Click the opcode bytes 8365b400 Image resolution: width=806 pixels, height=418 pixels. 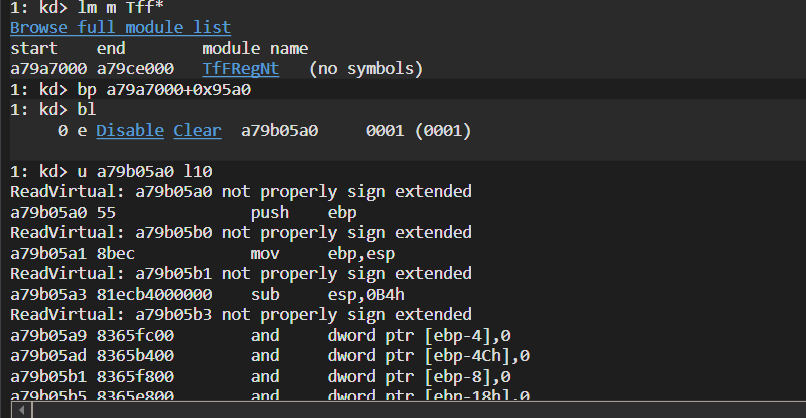tap(135, 356)
